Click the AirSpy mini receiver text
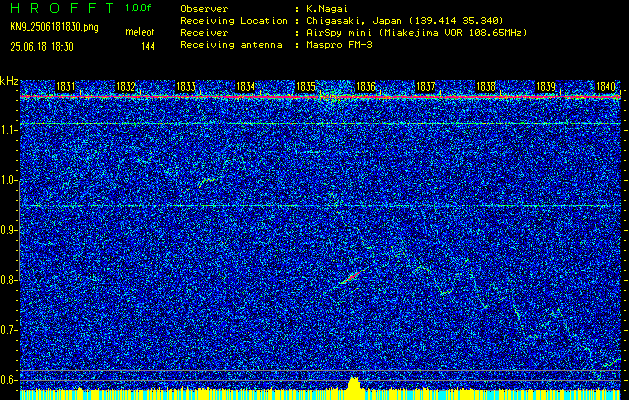Viewport: 629px width, 400px height. pos(416,33)
